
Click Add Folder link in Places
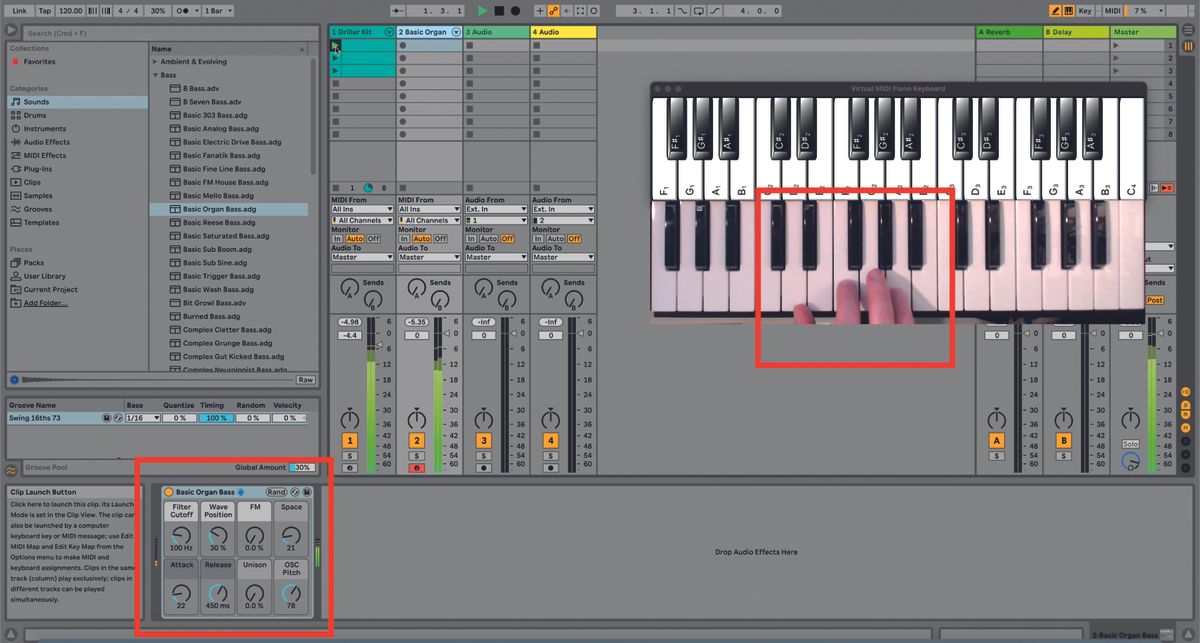tap(45, 303)
